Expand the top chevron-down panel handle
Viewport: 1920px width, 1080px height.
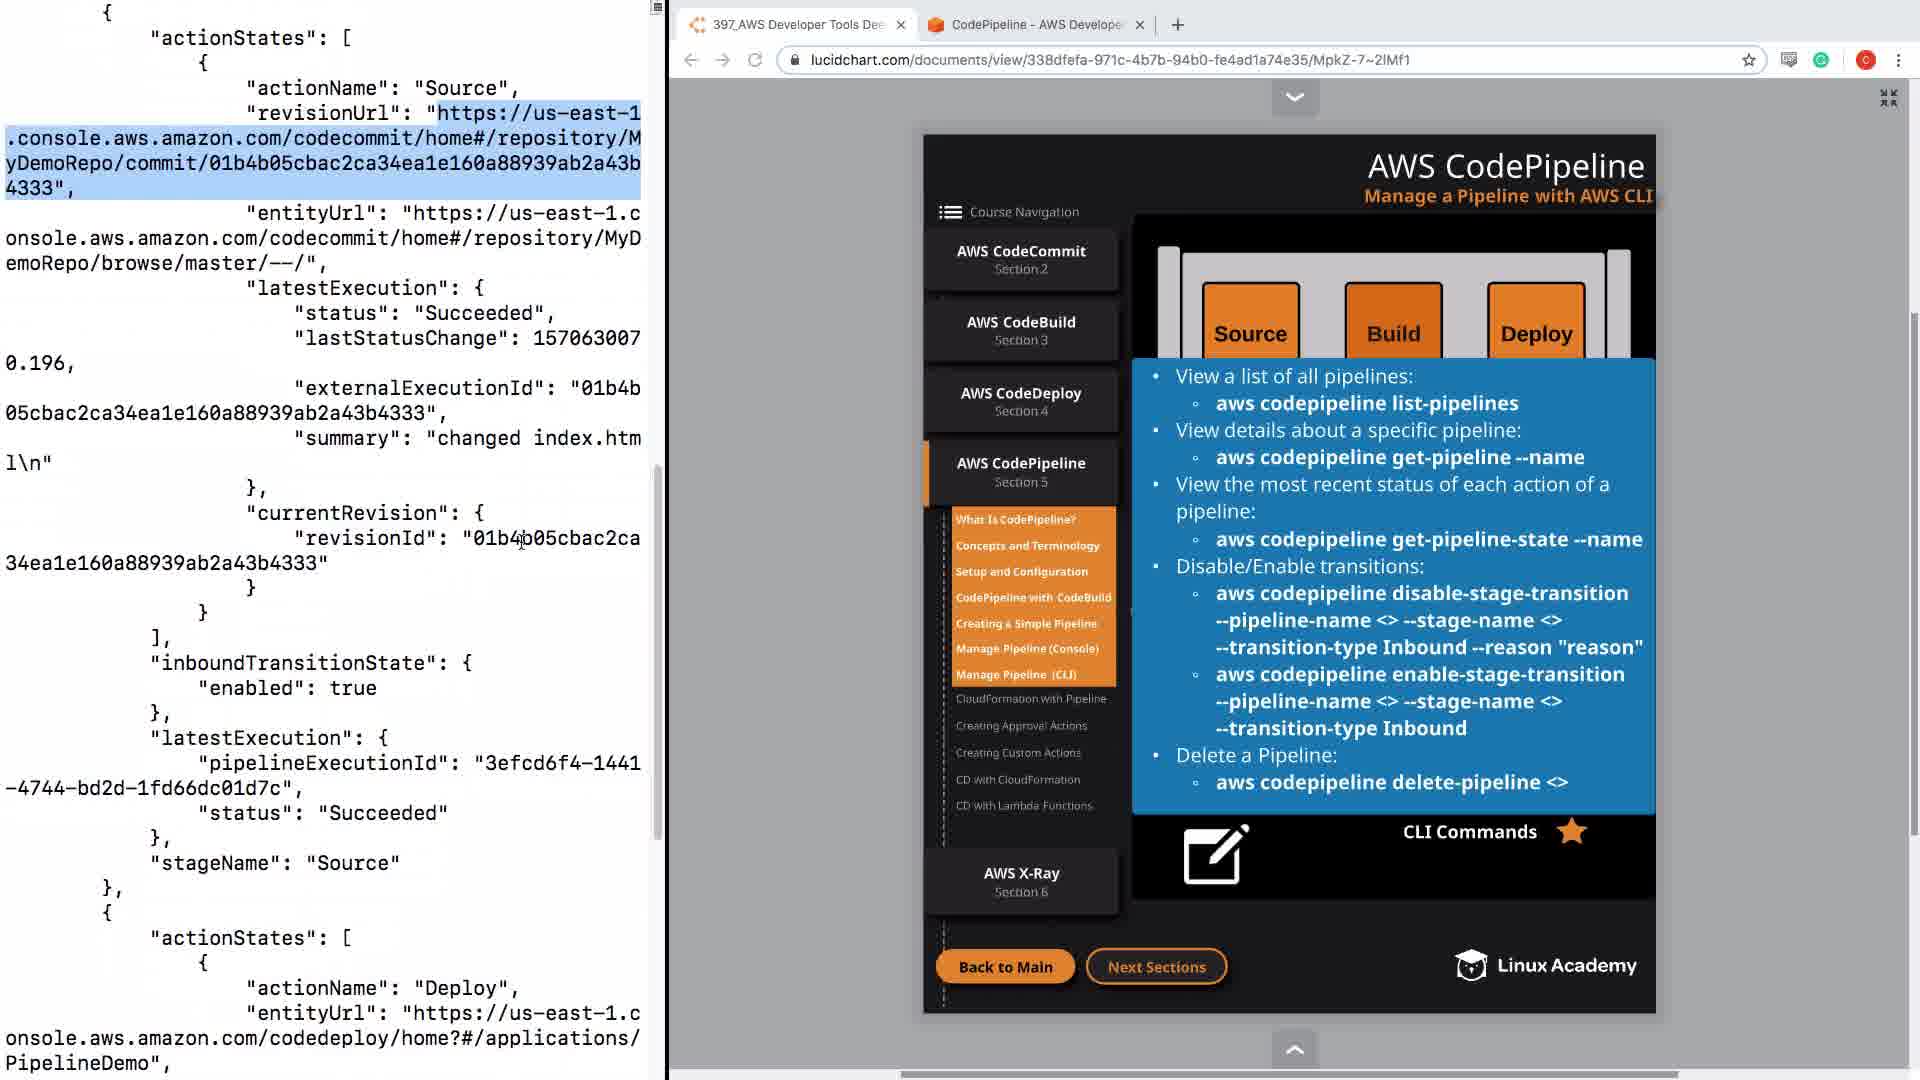click(1295, 97)
